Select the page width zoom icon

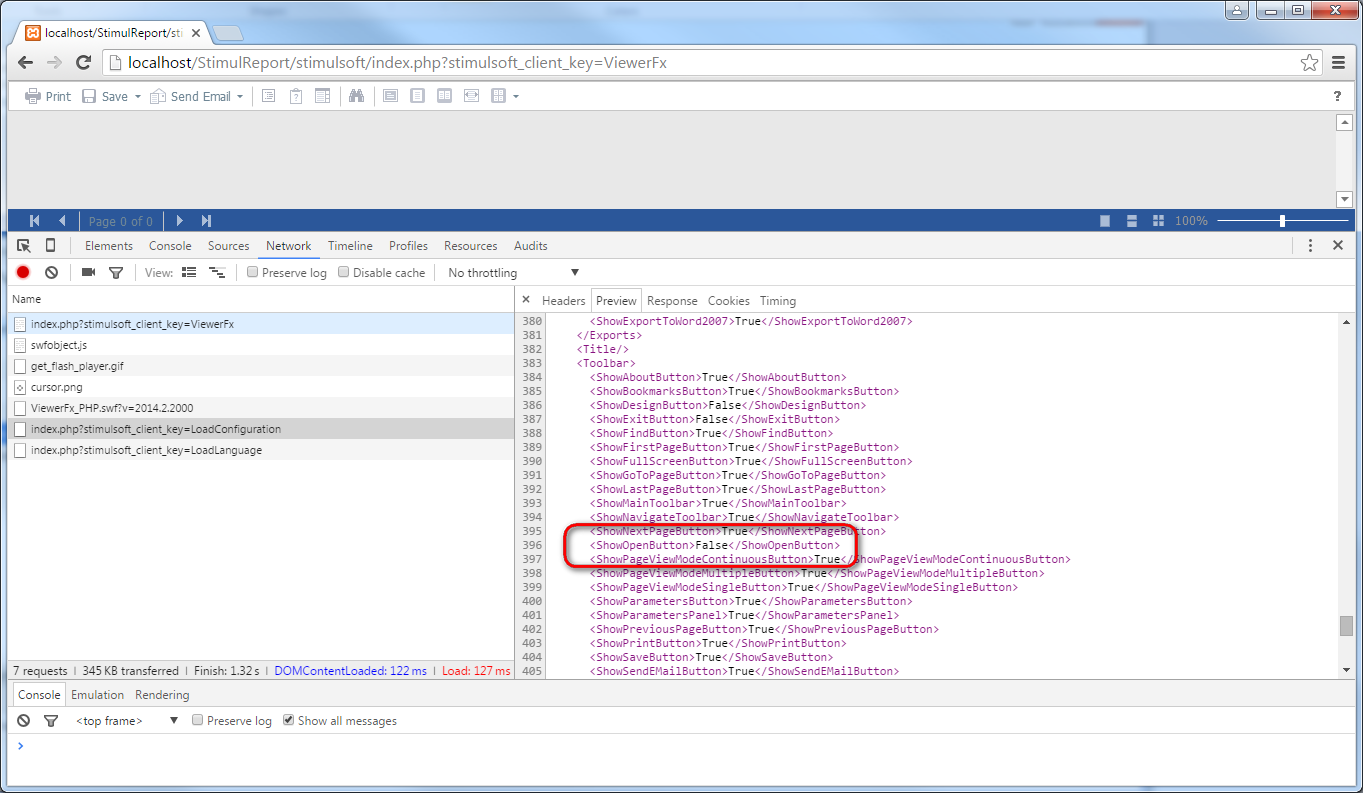pos(472,96)
